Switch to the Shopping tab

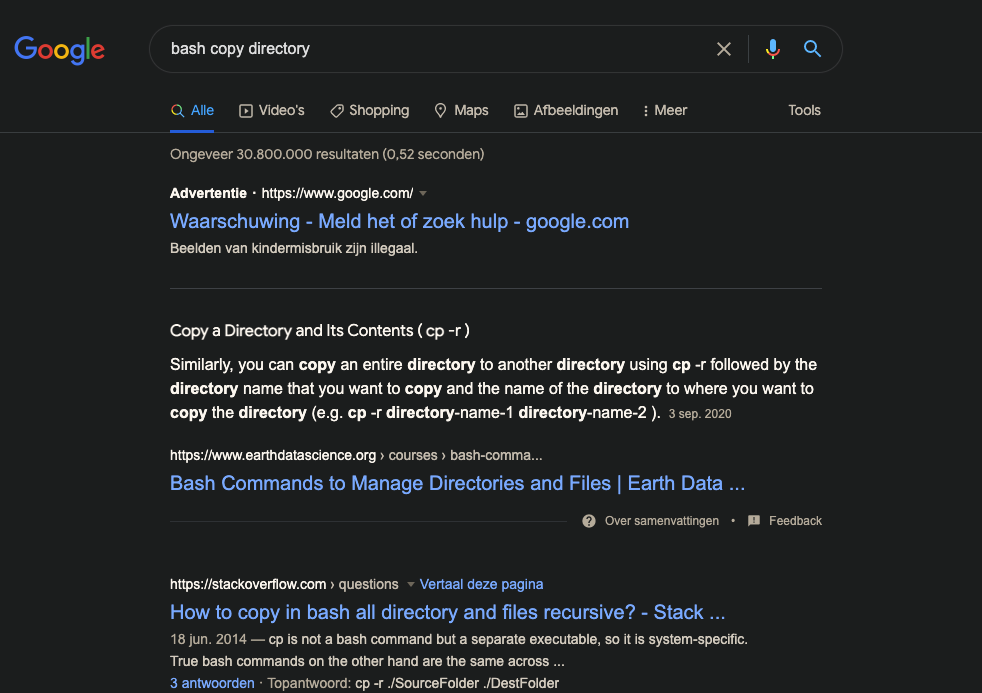[370, 111]
